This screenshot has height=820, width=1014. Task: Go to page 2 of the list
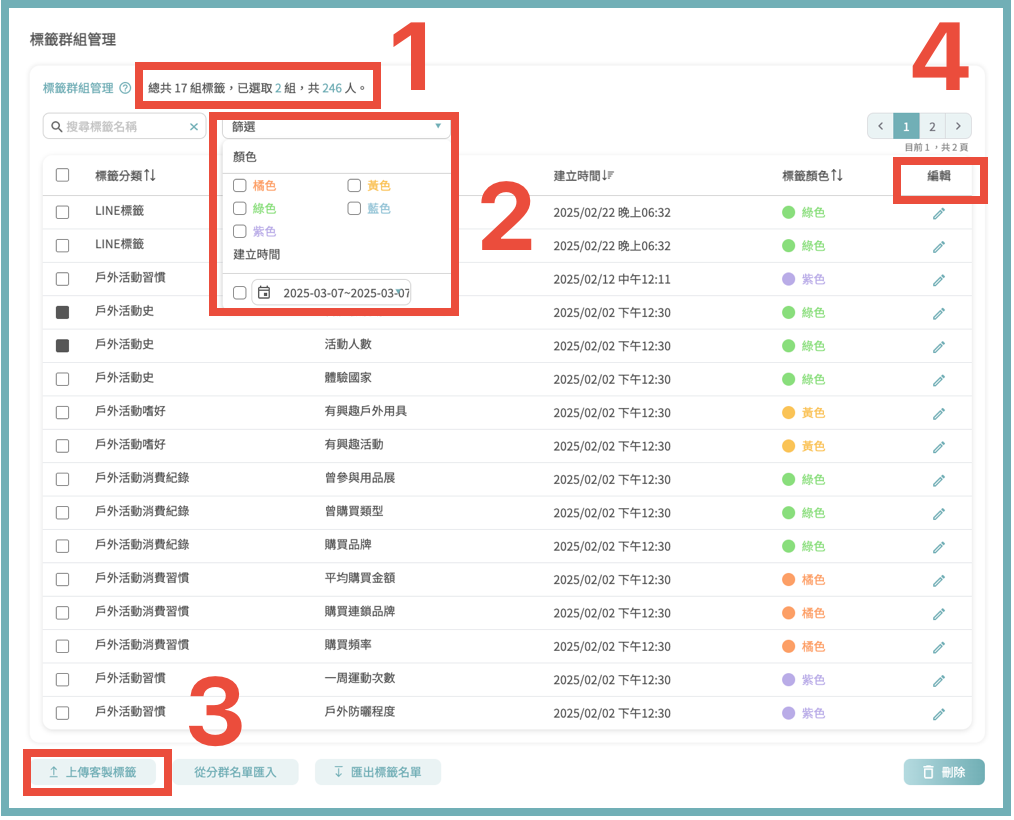point(932,127)
